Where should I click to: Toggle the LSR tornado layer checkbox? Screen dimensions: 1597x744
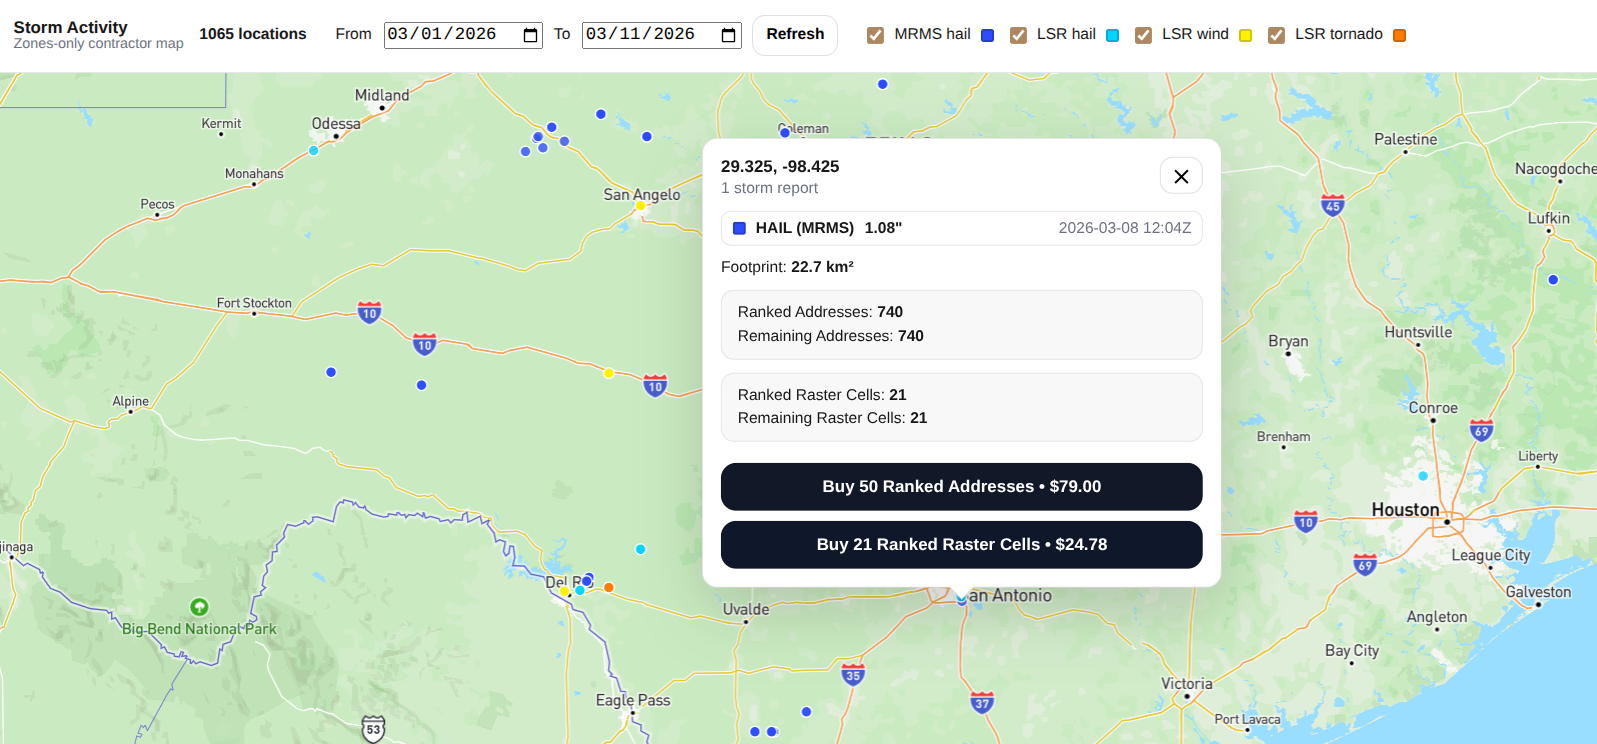coord(1276,35)
